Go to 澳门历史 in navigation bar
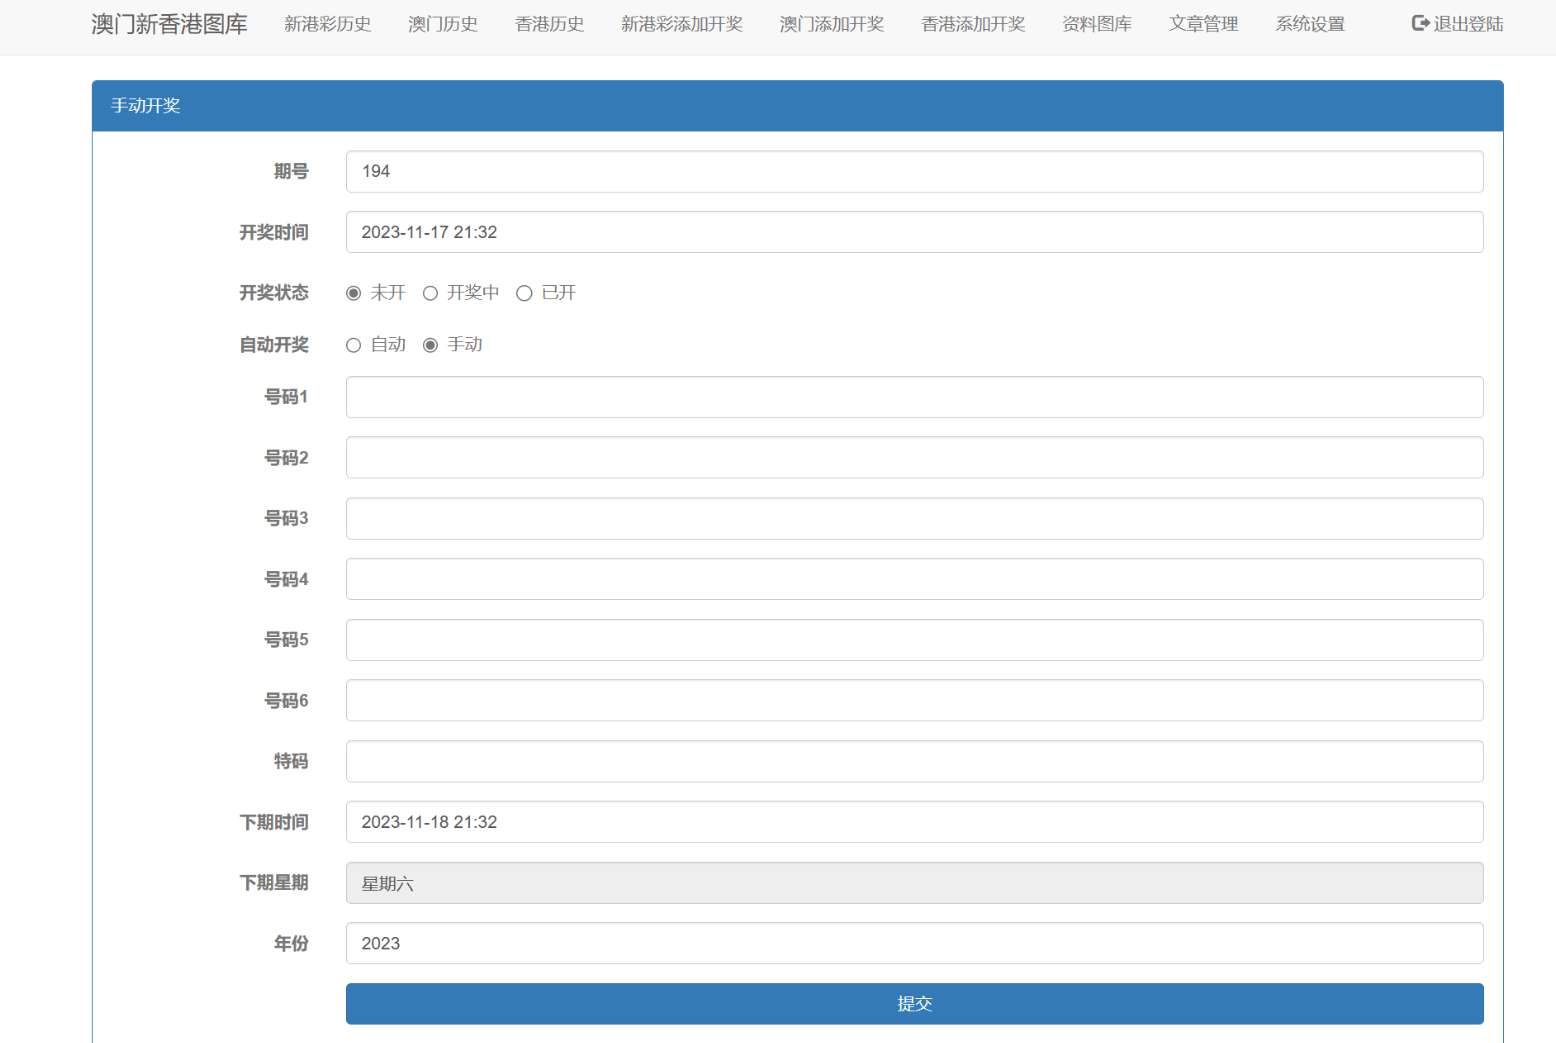This screenshot has width=1556, height=1043. [x=442, y=24]
